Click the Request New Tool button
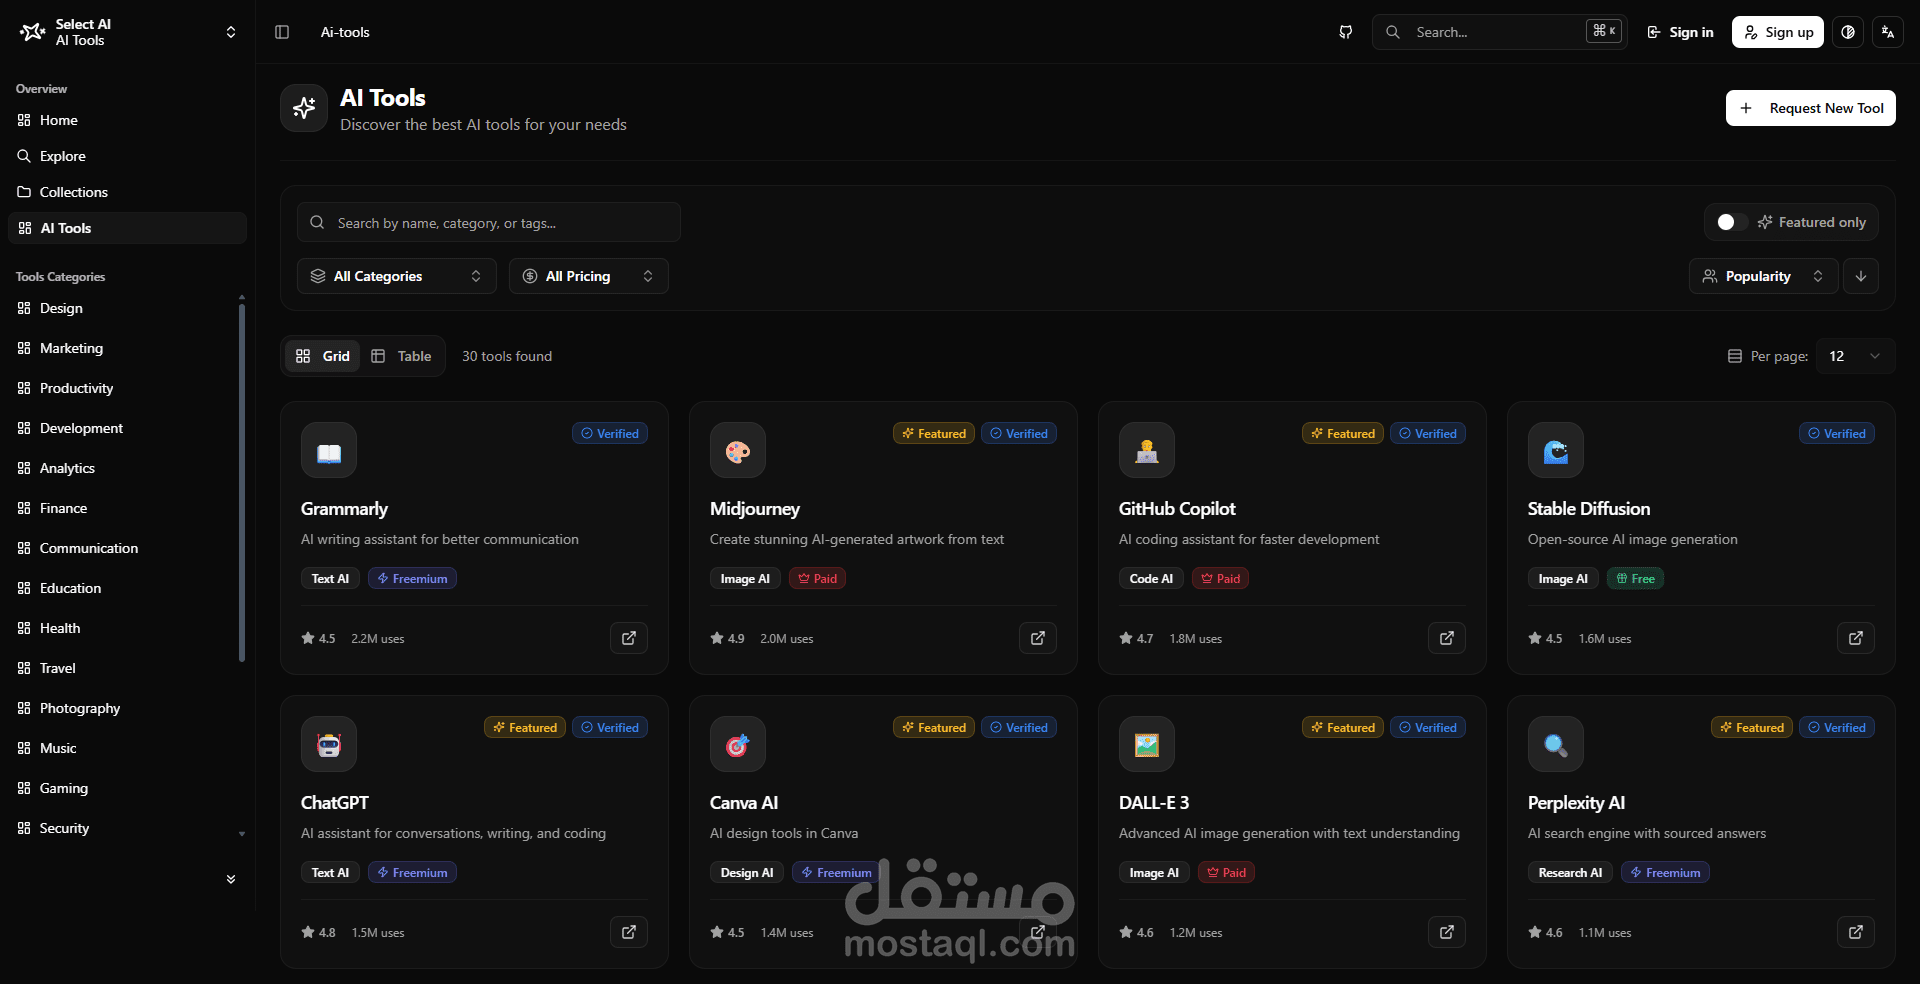This screenshot has height=984, width=1920. click(1810, 108)
